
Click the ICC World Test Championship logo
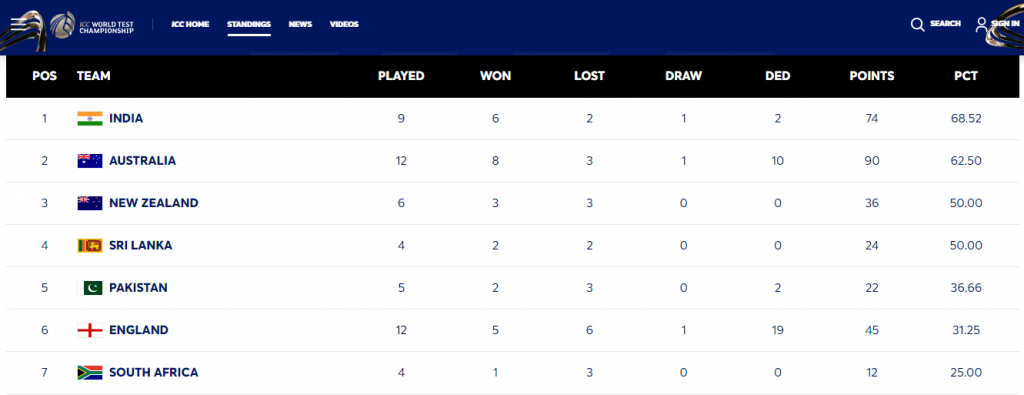pyautogui.click(x=91, y=24)
